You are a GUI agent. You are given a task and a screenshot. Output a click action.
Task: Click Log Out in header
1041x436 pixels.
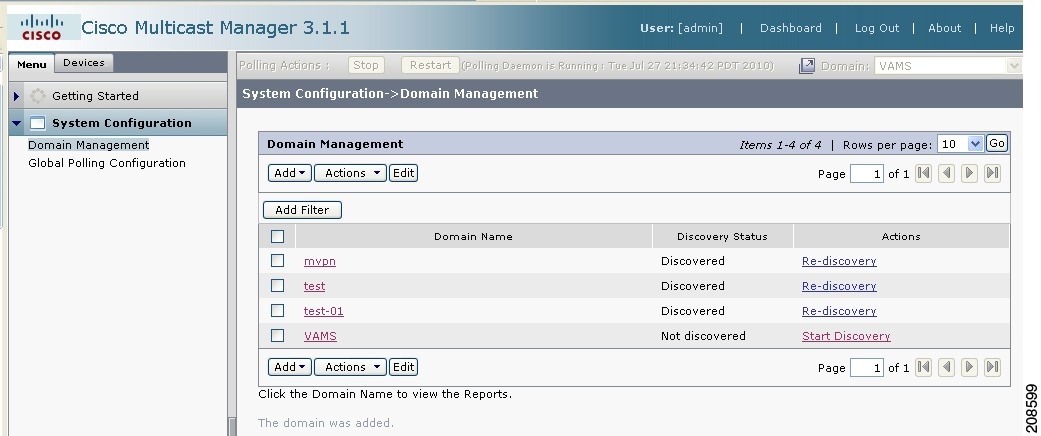pos(876,28)
